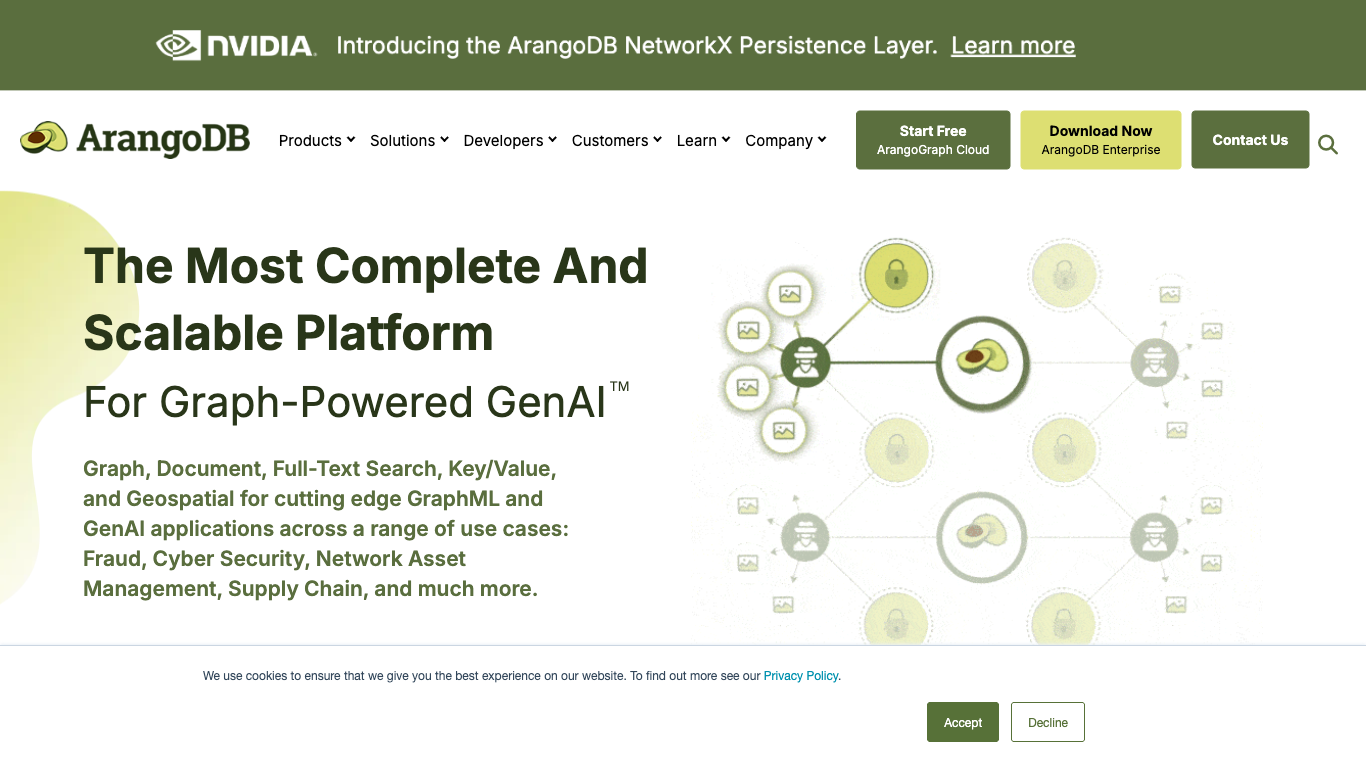
Task: Open the Learn more banner link
Action: point(1013,46)
